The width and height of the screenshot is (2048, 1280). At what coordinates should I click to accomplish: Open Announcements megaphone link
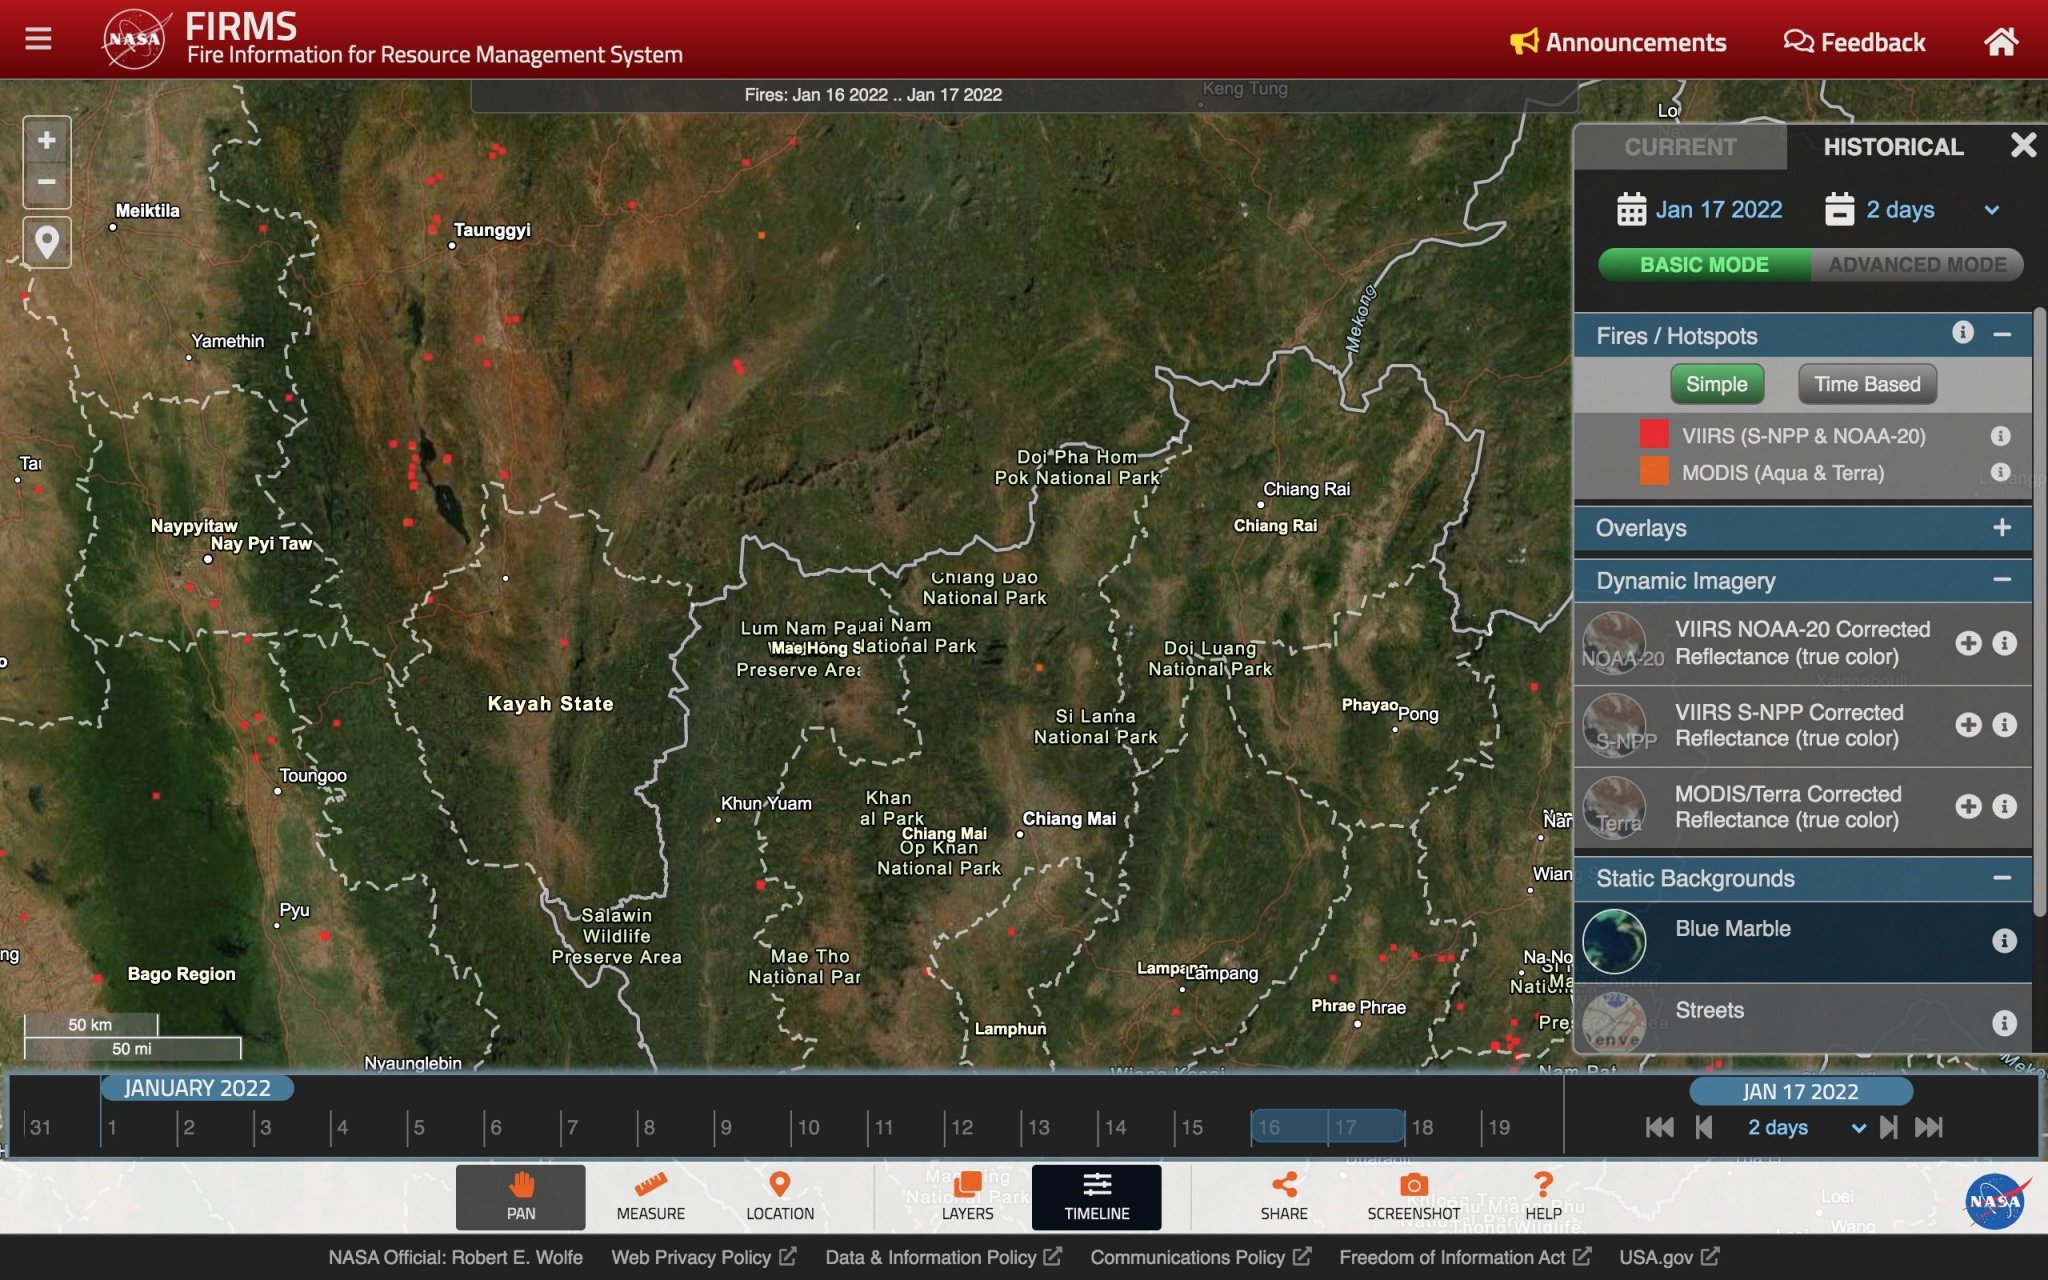(x=1617, y=42)
